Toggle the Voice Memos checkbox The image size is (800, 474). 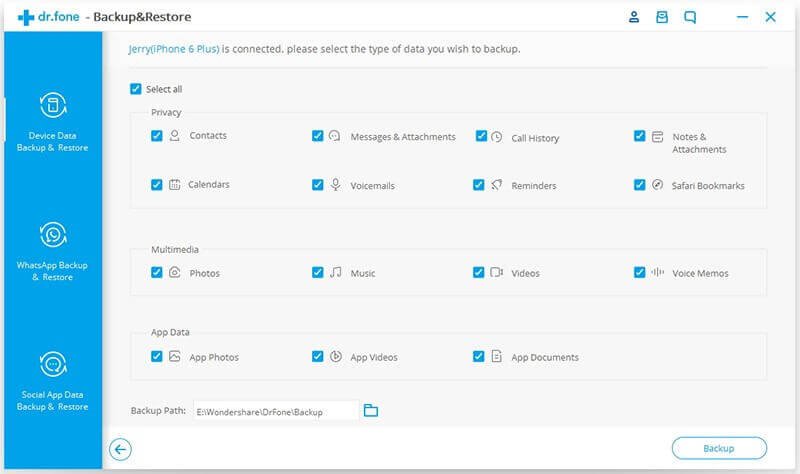coord(639,272)
